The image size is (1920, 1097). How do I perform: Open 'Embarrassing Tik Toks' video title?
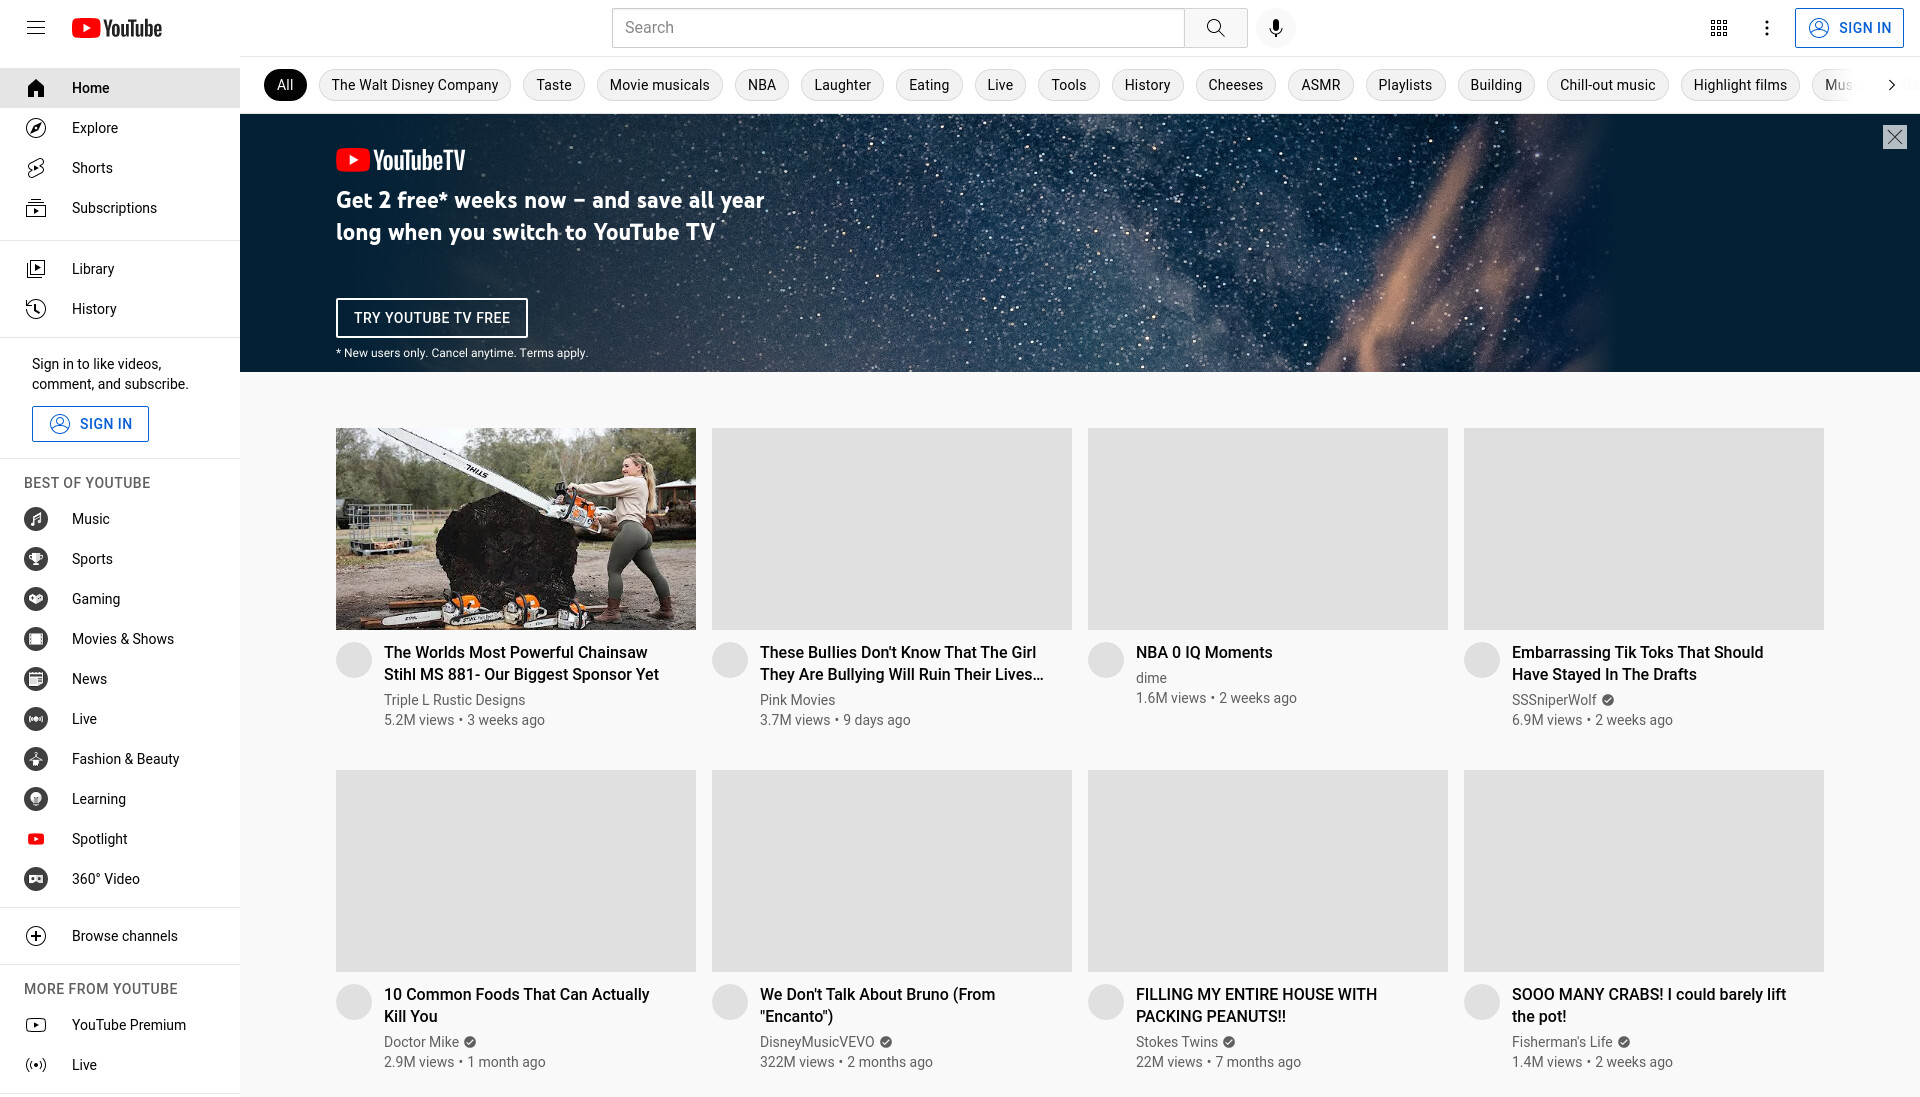[x=1637, y=663]
